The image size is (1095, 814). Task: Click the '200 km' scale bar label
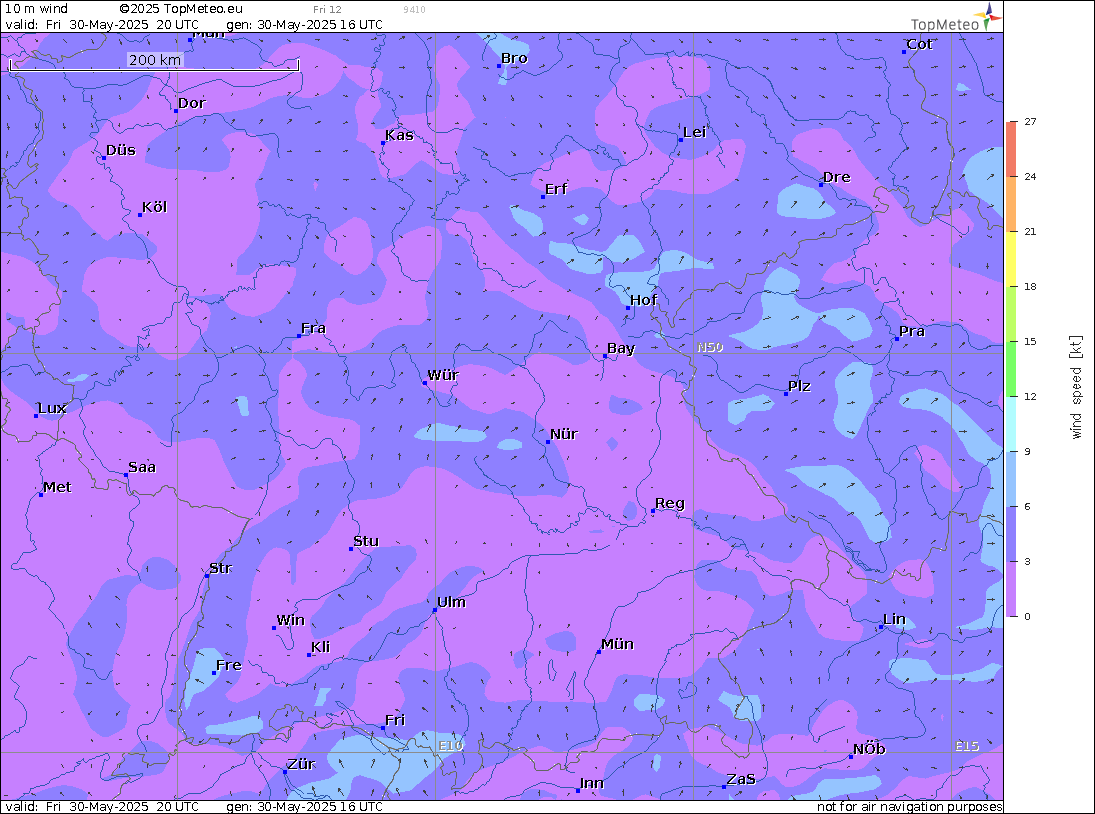pos(155,60)
